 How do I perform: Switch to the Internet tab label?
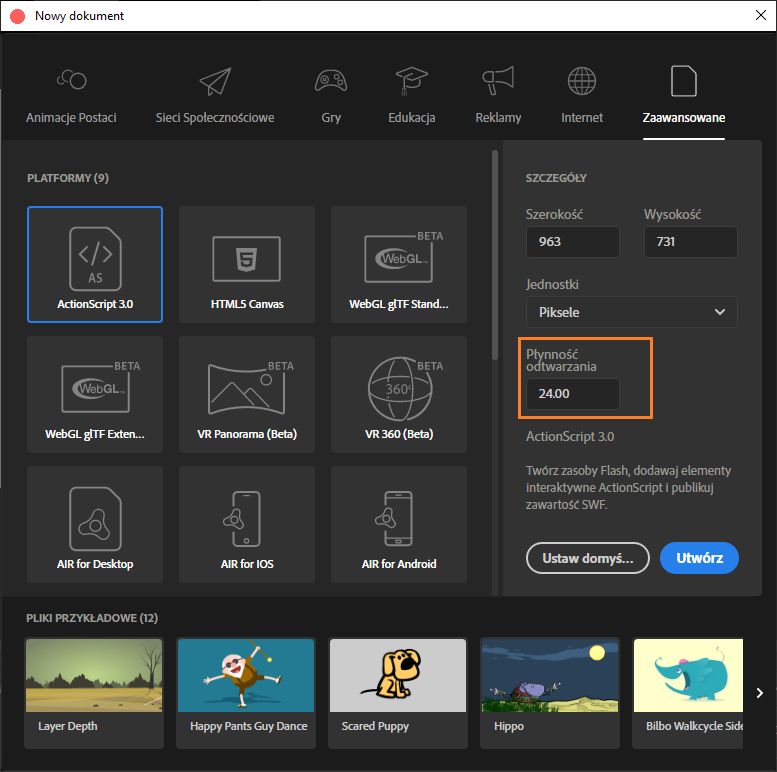pyautogui.click(x=582, y=117)
